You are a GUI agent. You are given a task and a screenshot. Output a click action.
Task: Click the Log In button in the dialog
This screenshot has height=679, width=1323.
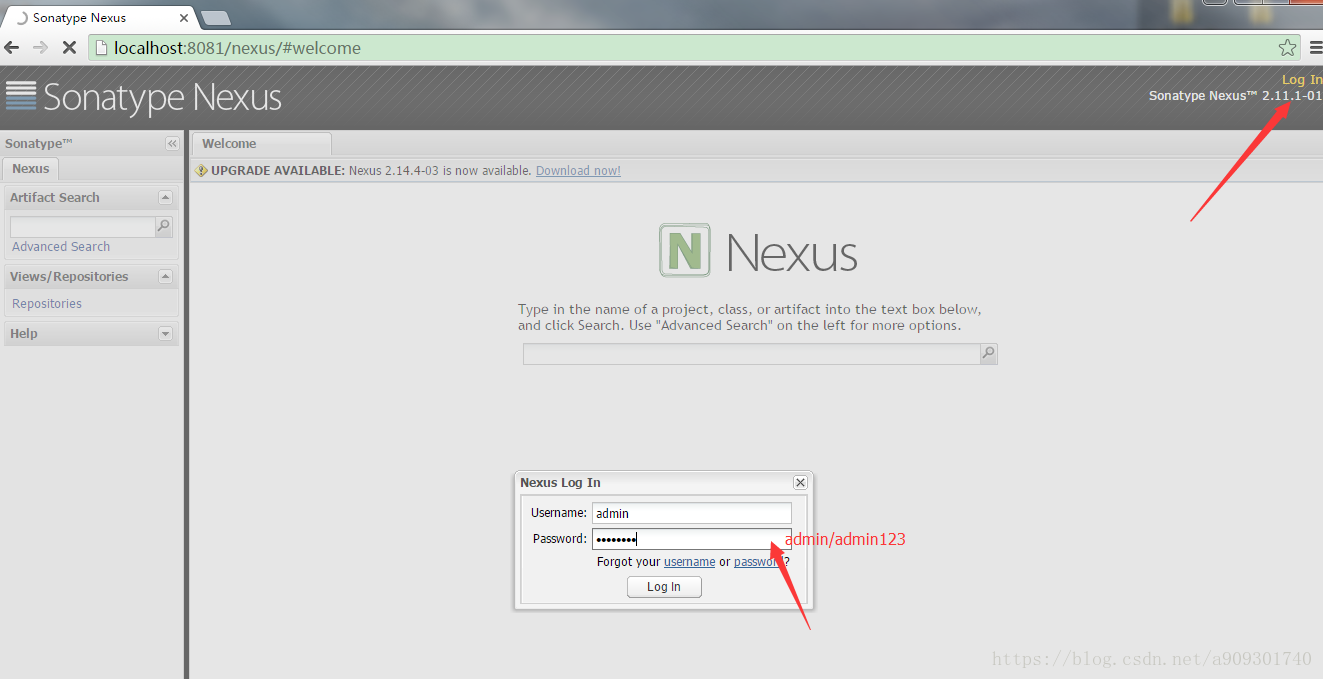pyautogui.click(x=664, y=587)
